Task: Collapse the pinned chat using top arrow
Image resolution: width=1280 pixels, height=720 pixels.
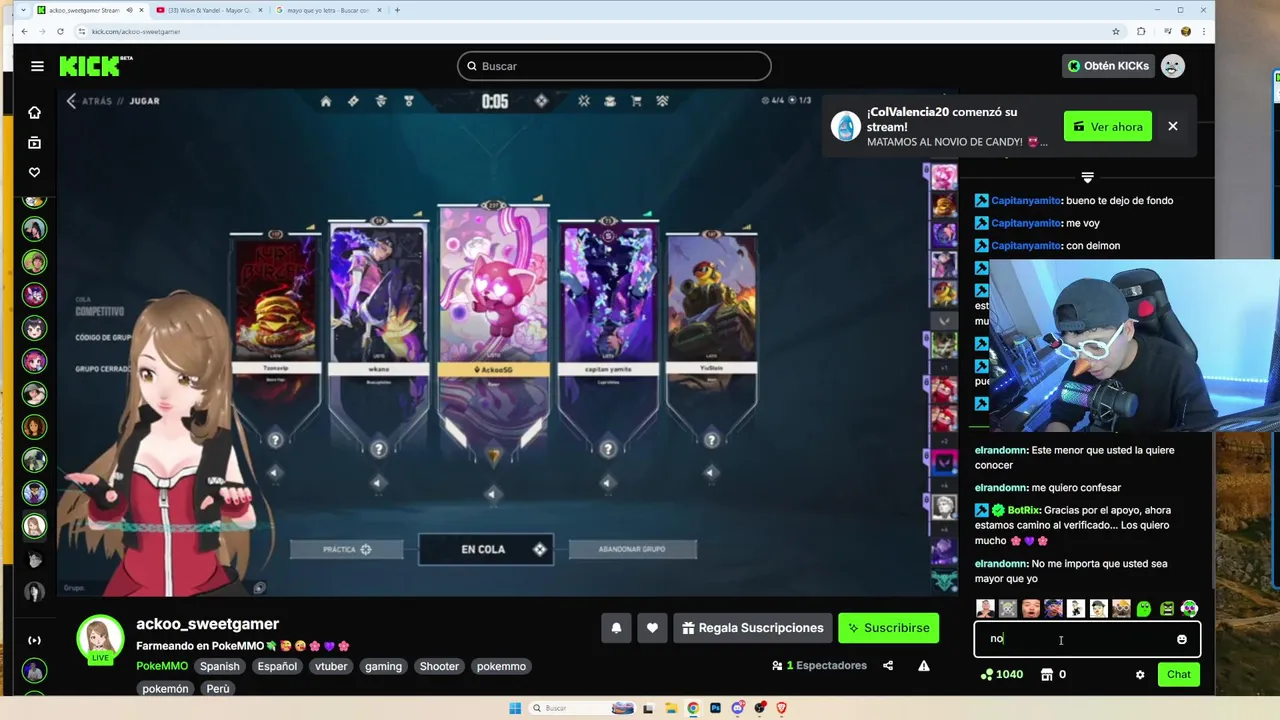Action: (1087, 177)
